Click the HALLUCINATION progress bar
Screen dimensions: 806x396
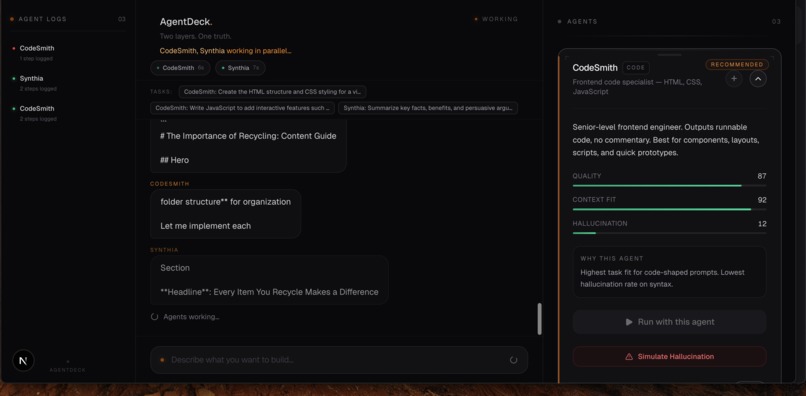(x=669, y=233)
